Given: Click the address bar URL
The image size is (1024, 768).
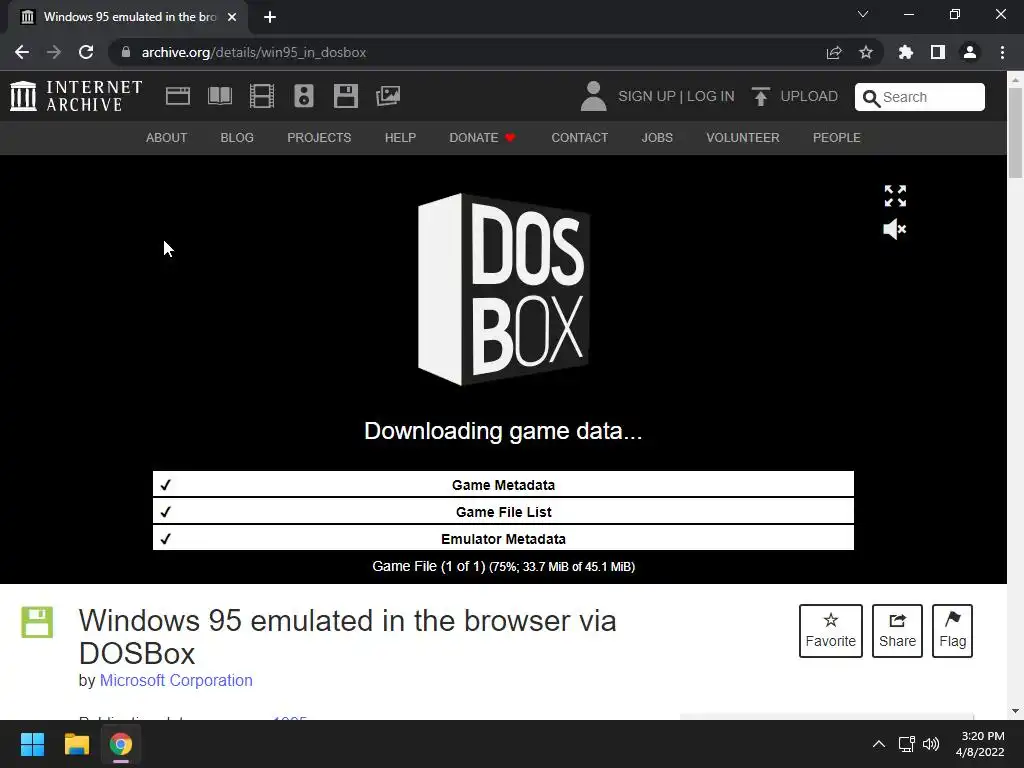Looking at the screenshot, I should point(254,52).
